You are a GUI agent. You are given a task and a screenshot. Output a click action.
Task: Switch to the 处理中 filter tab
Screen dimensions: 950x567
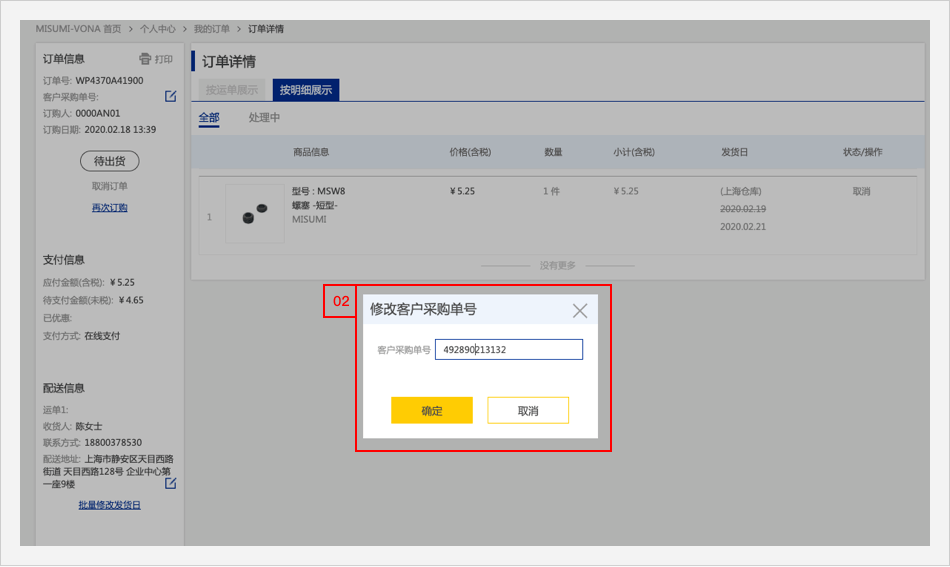[x=264, y=118]
